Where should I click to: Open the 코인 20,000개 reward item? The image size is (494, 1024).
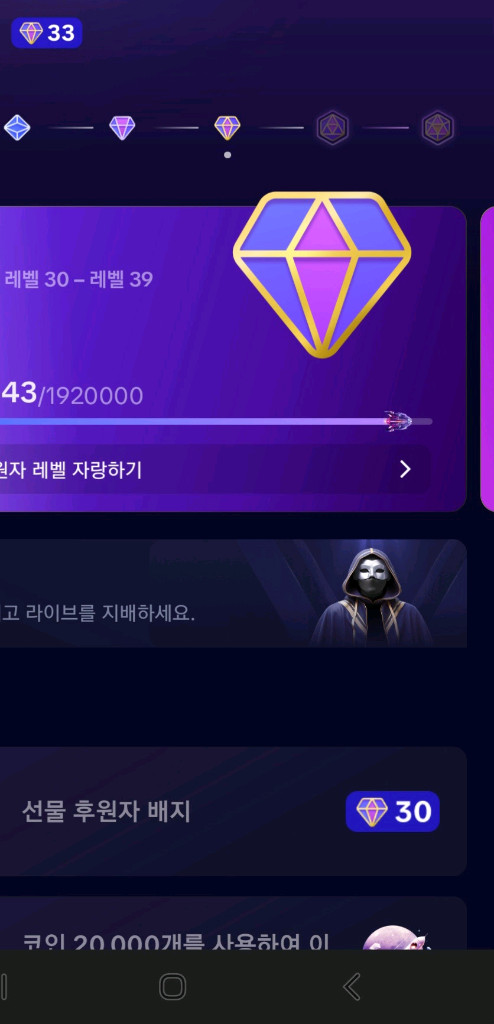233,923
